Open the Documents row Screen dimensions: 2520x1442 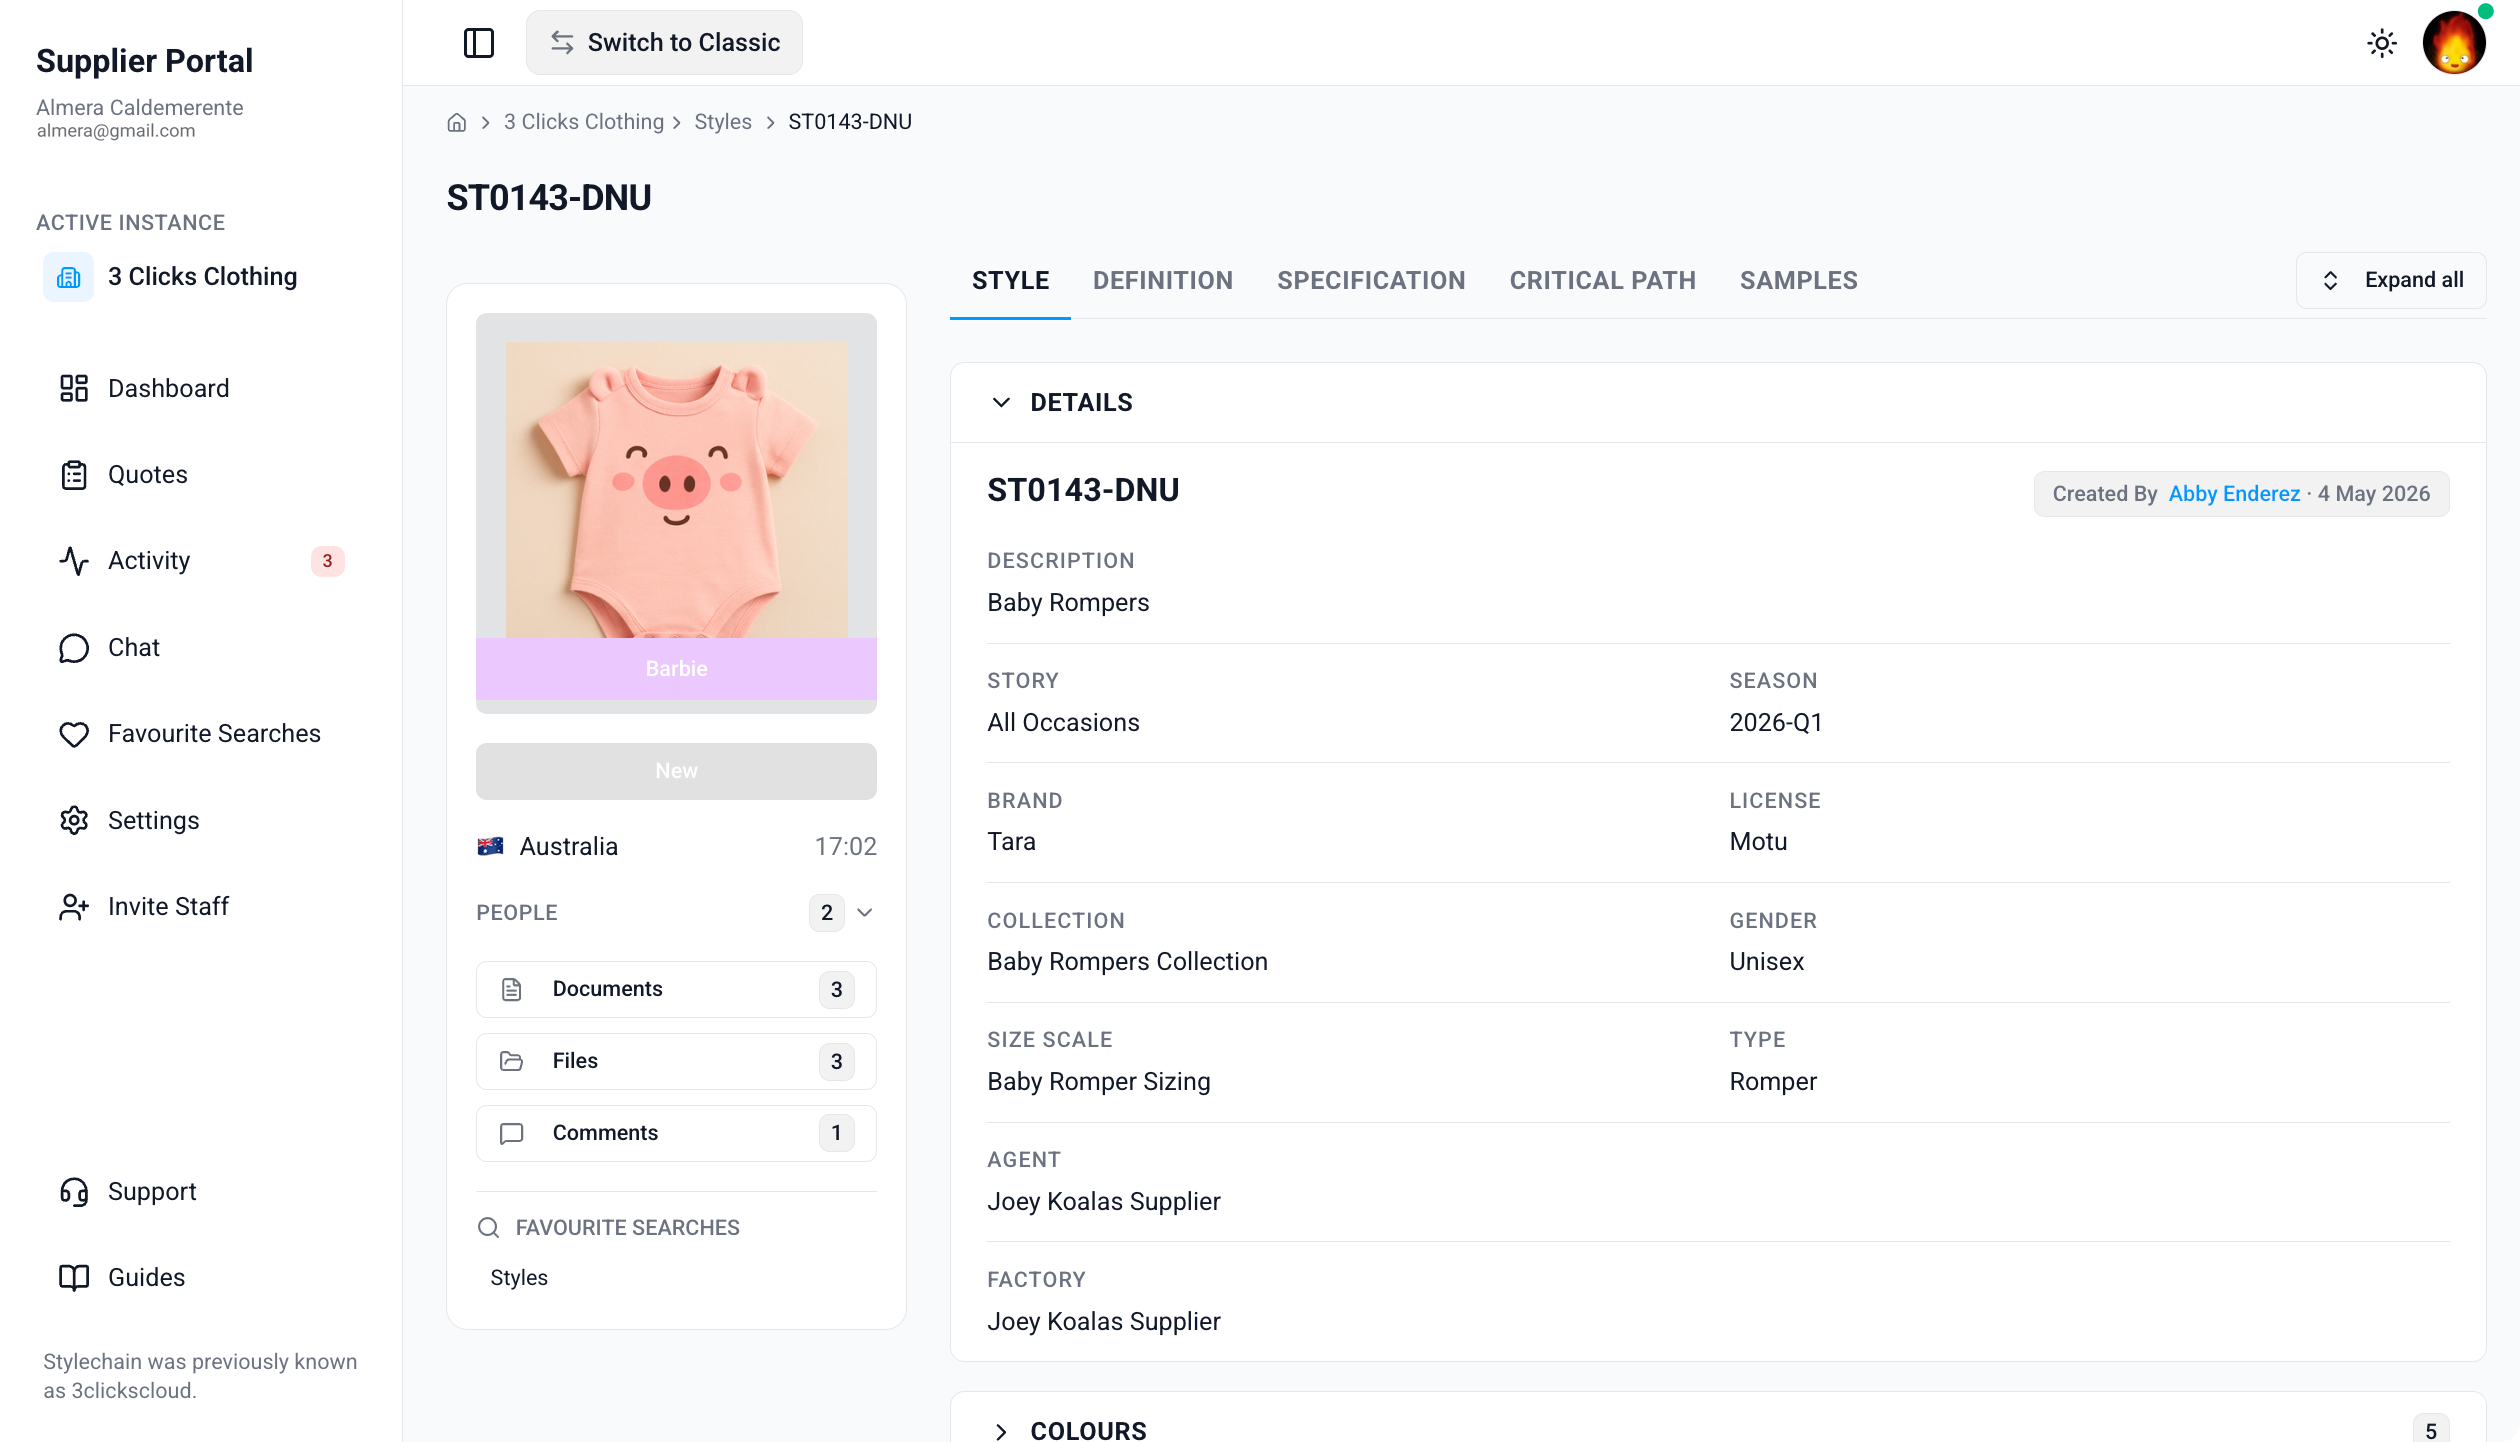coord(676,989)
